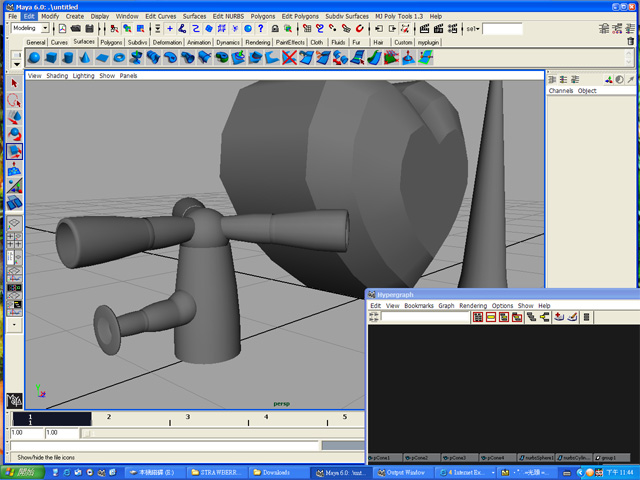Screen dimensions: 640x480
Task: Click the Save Scene disk icon
Action: tap(89, 29)
